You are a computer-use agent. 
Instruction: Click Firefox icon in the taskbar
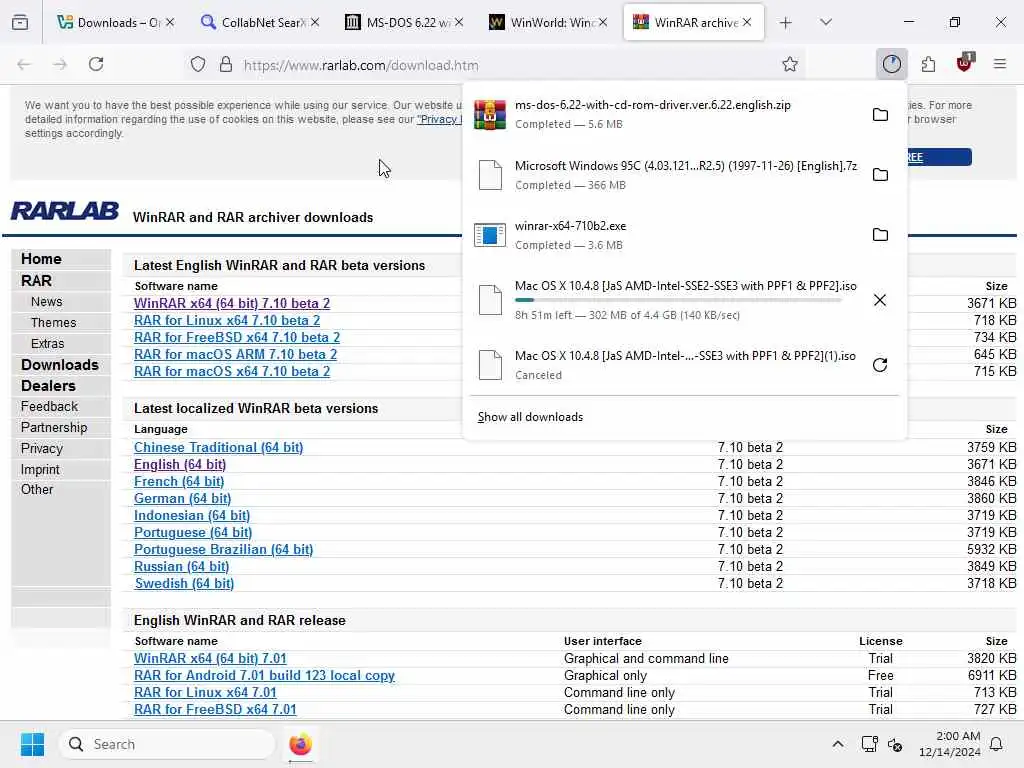click(x=300, y=744)
